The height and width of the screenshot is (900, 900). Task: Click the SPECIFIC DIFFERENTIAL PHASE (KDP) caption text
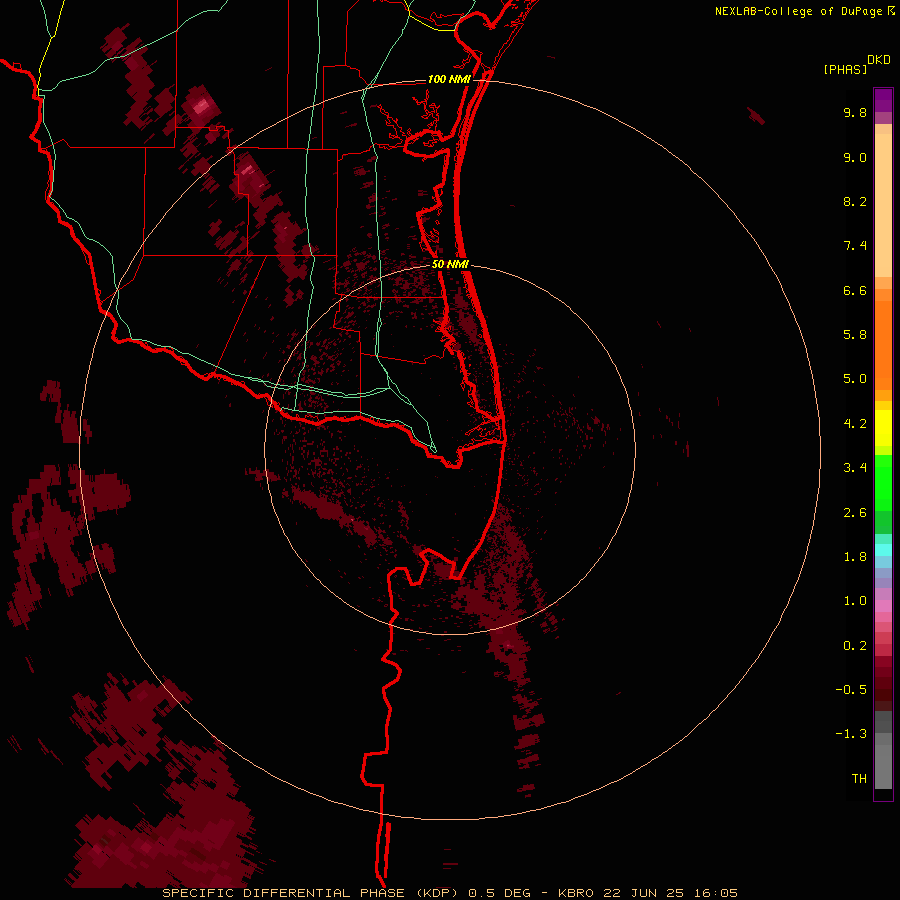click(x=310, y=893)
